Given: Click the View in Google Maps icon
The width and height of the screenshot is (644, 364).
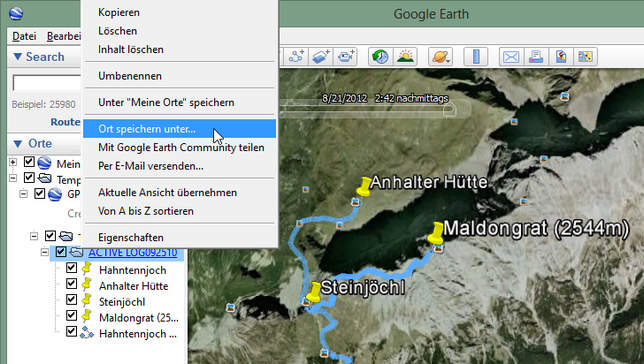Looking at the screenshot, I should point(561,56).
